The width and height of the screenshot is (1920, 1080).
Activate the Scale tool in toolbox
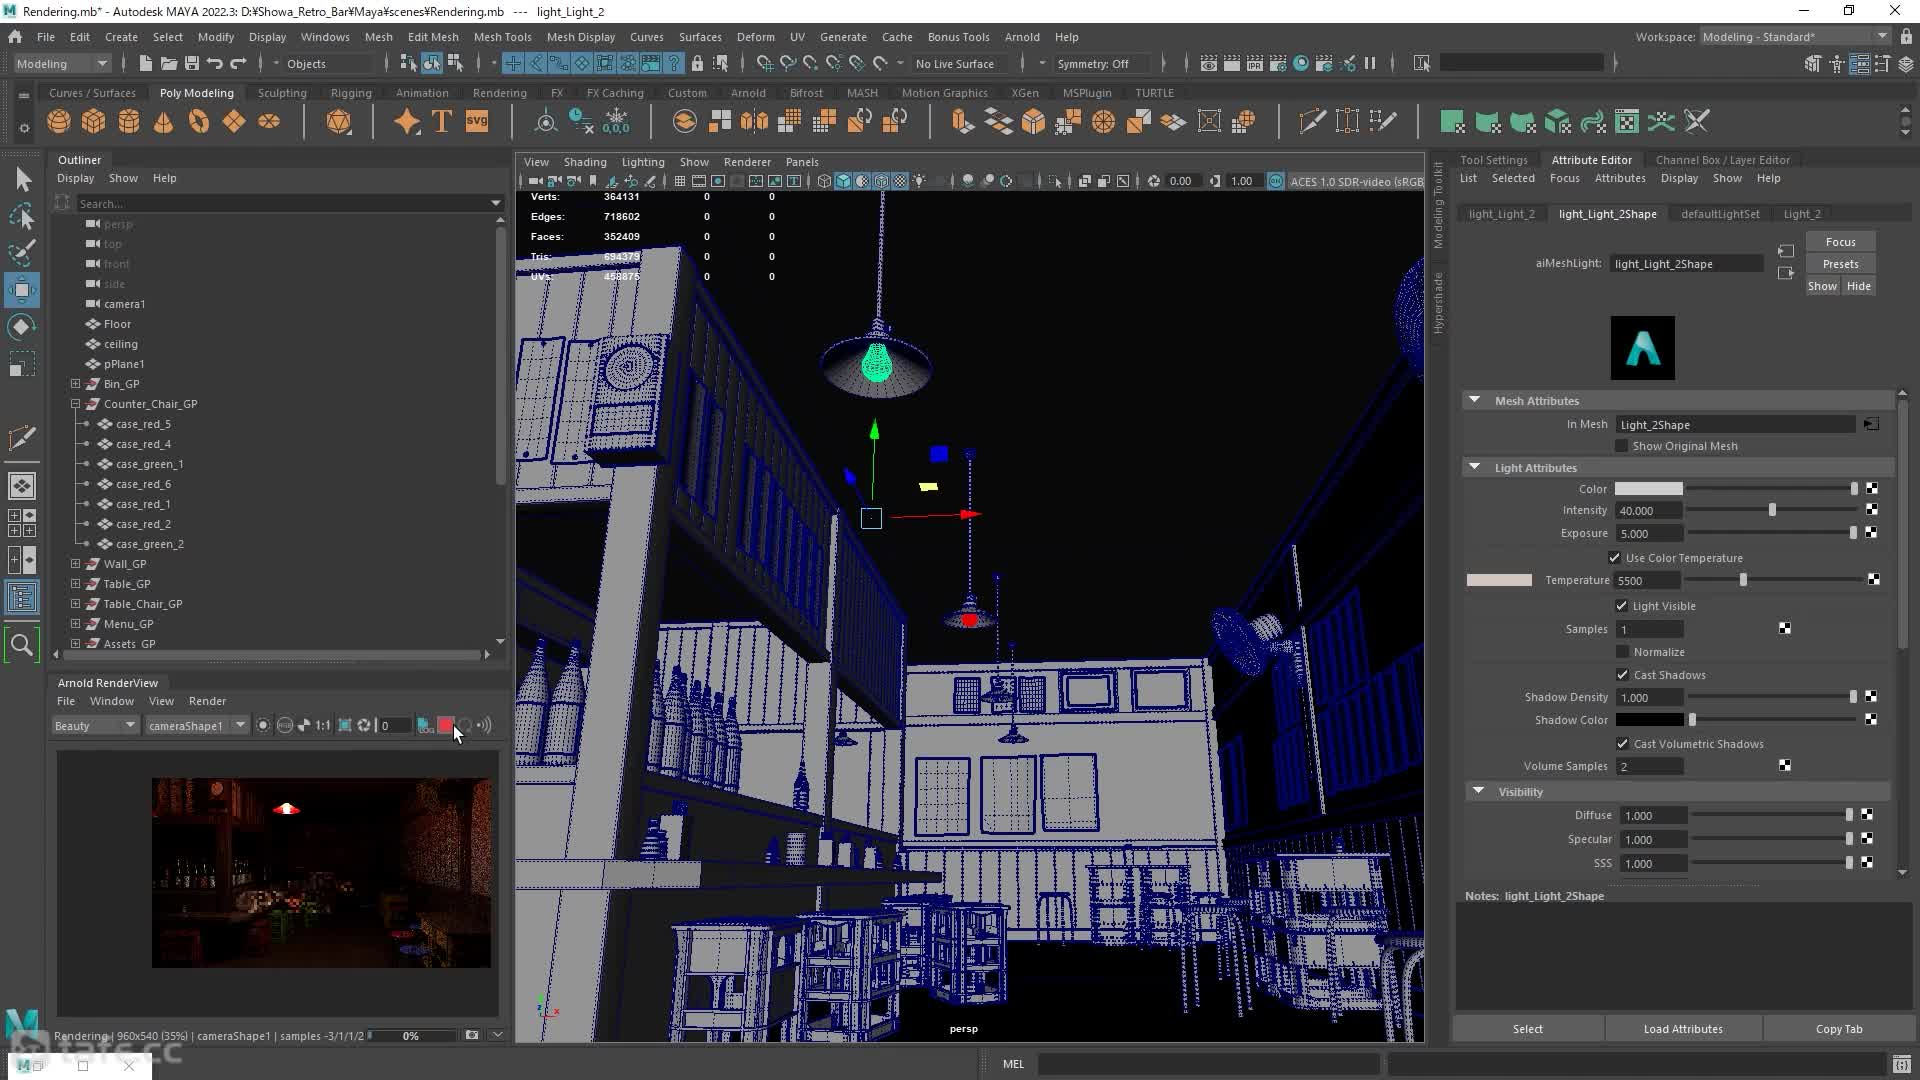[x=22, y=364]
